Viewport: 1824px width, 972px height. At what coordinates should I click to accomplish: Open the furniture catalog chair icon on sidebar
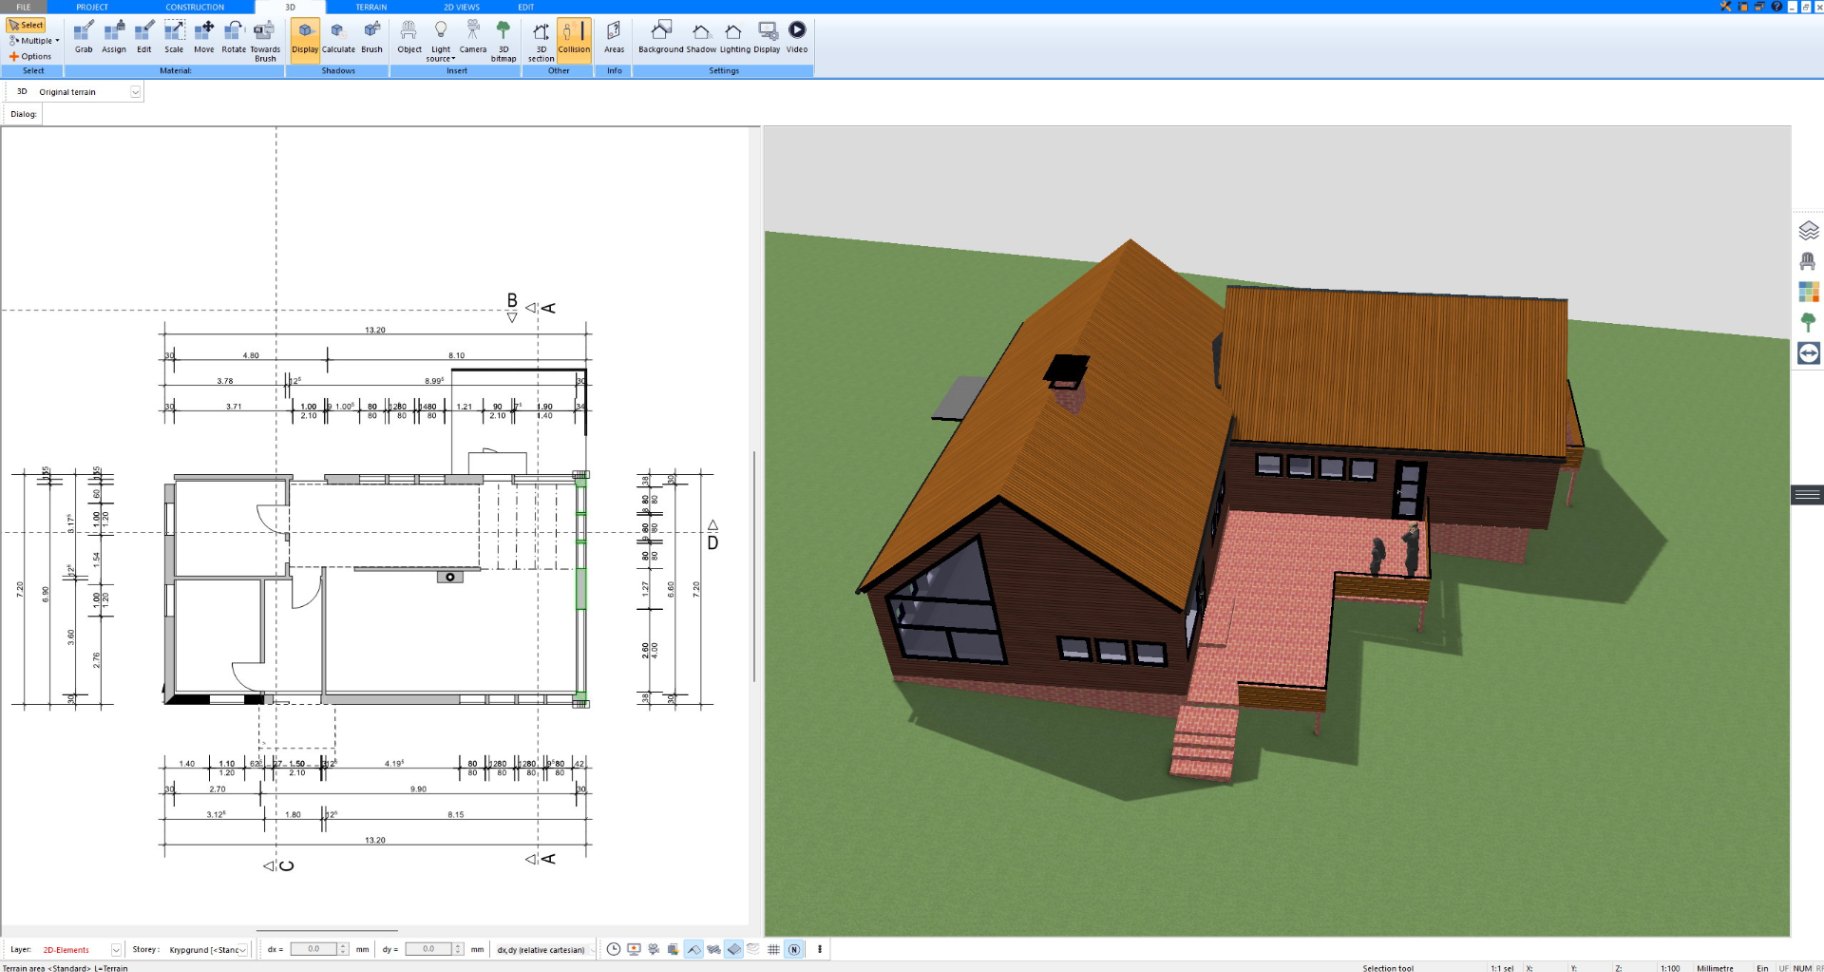[x=1808, y=261]
